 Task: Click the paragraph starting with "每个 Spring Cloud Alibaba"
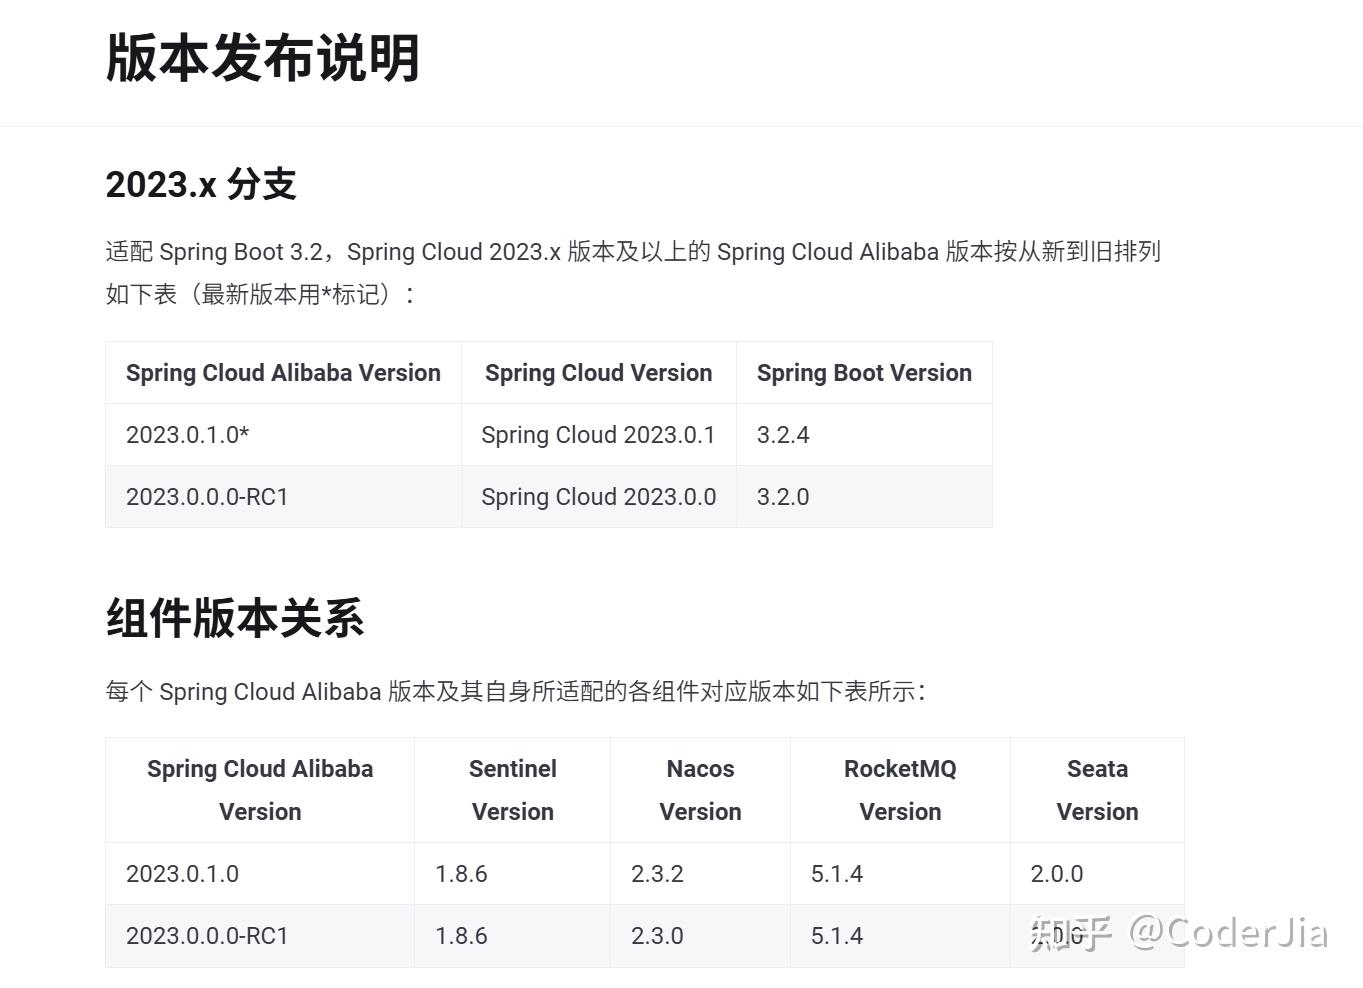point(515,692)
